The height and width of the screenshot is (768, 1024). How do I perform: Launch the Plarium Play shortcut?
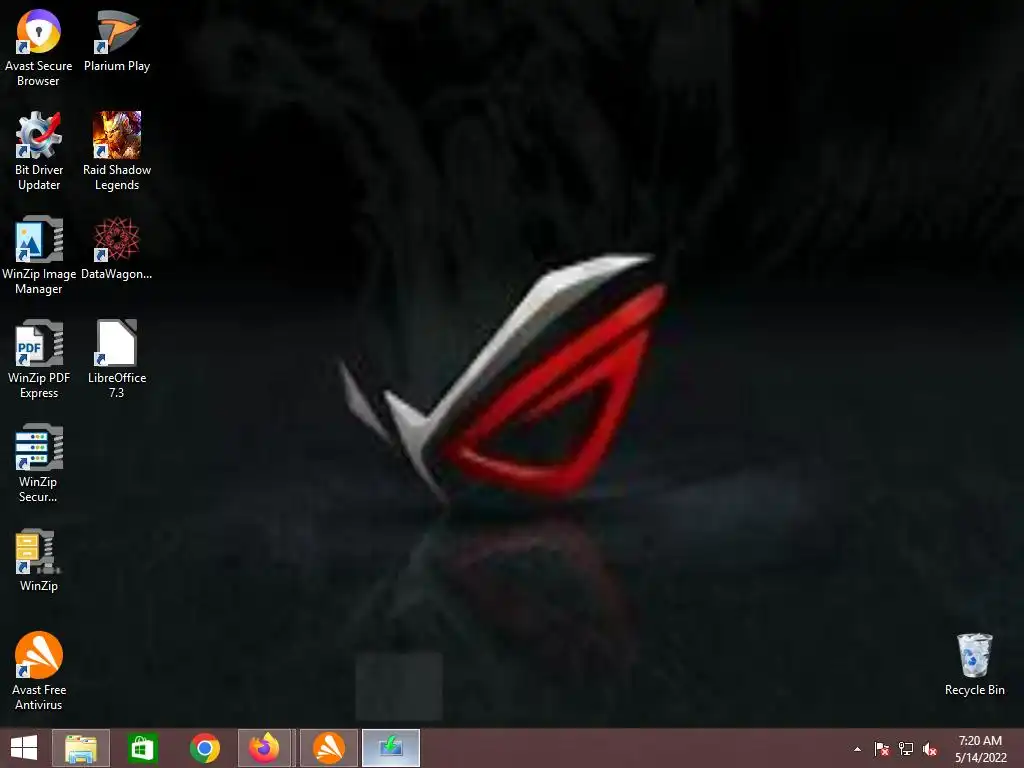(117, 40)
